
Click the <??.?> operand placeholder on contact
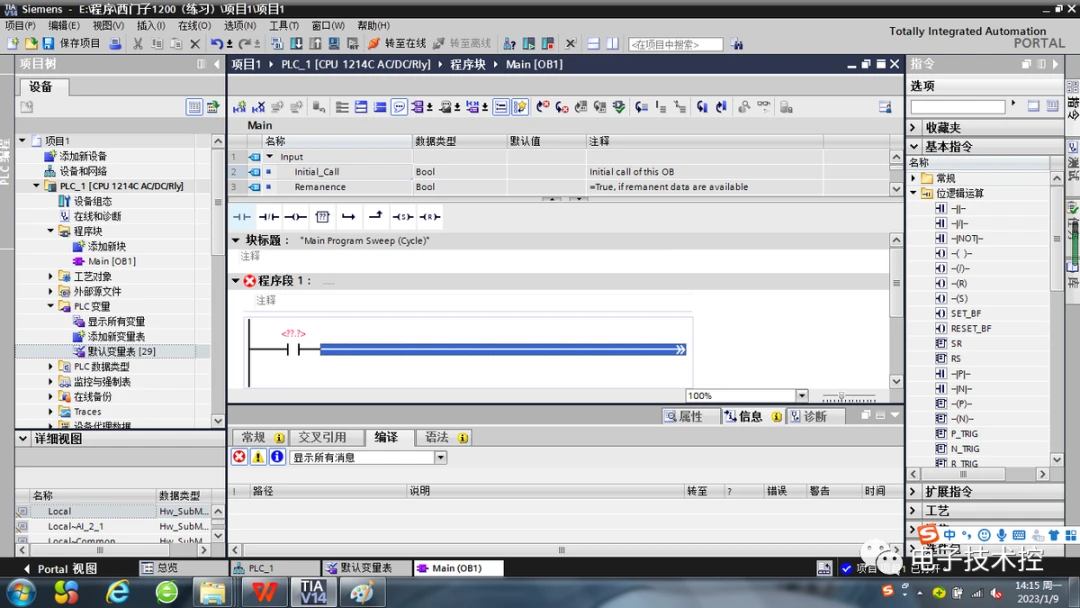pos(293,333)
